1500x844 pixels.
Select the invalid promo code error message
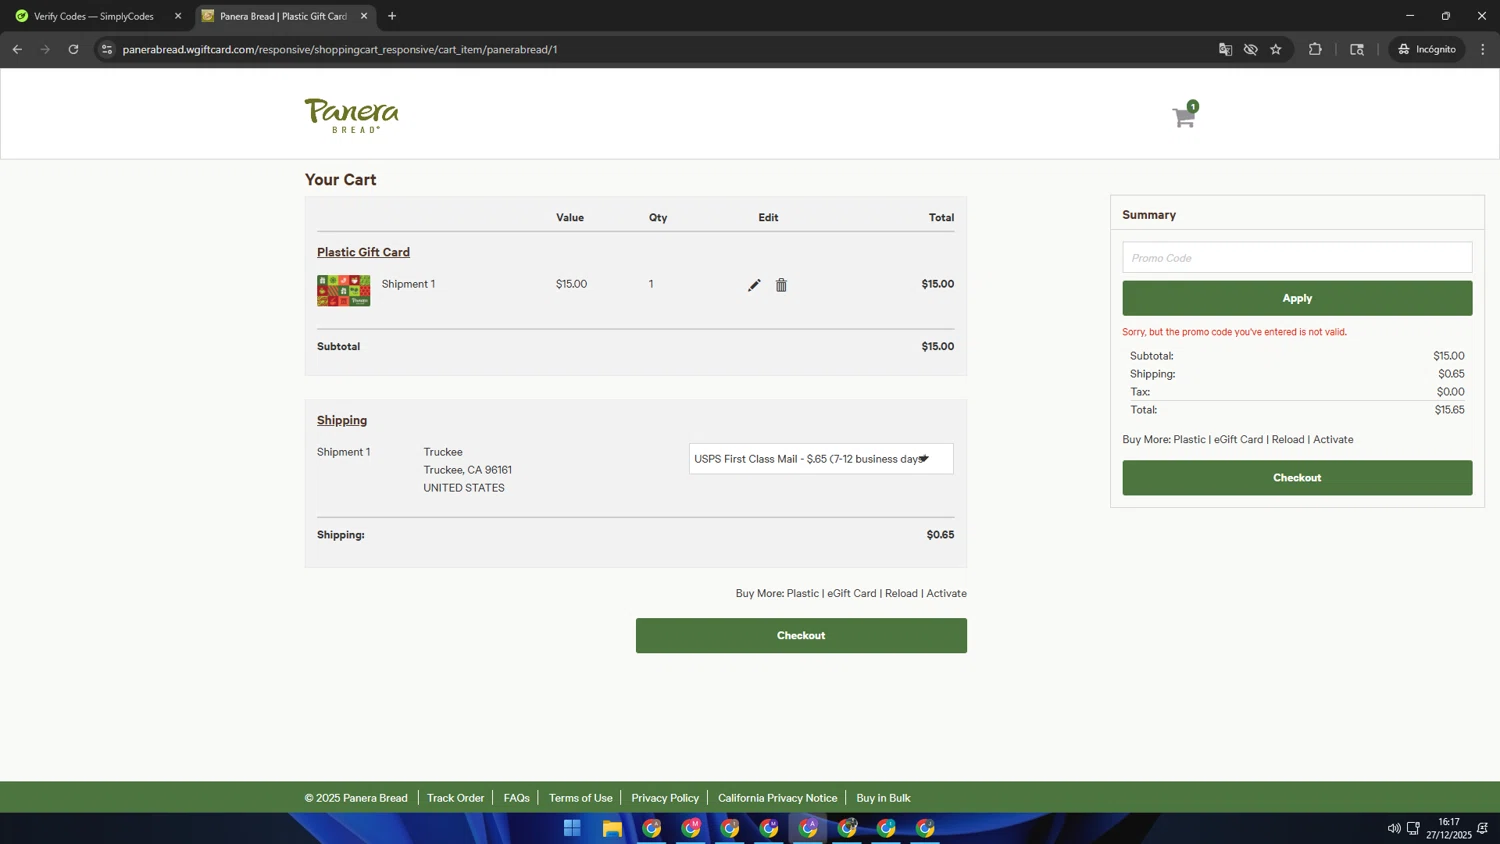(1234, 332)
